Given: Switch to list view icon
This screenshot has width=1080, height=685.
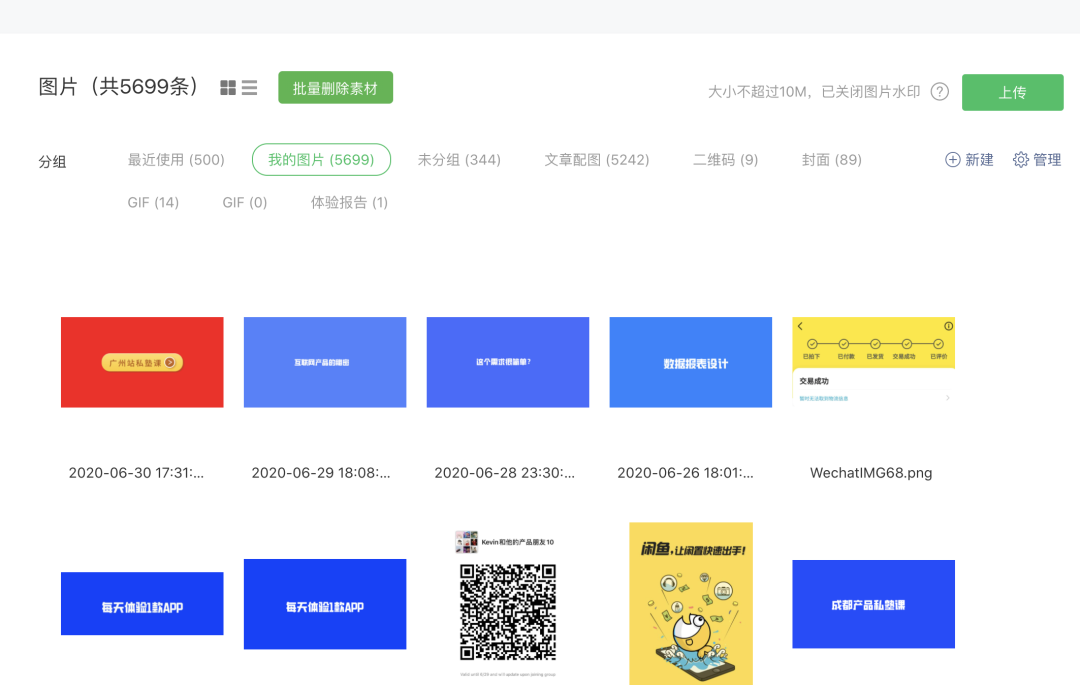Looking at the screenshot, I should (x=249, y=87).
